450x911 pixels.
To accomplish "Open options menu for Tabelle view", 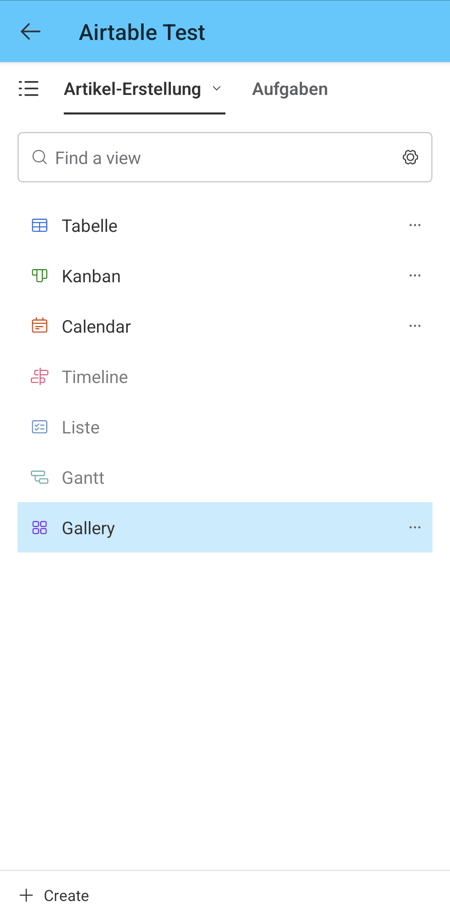I will pos(415,225).
